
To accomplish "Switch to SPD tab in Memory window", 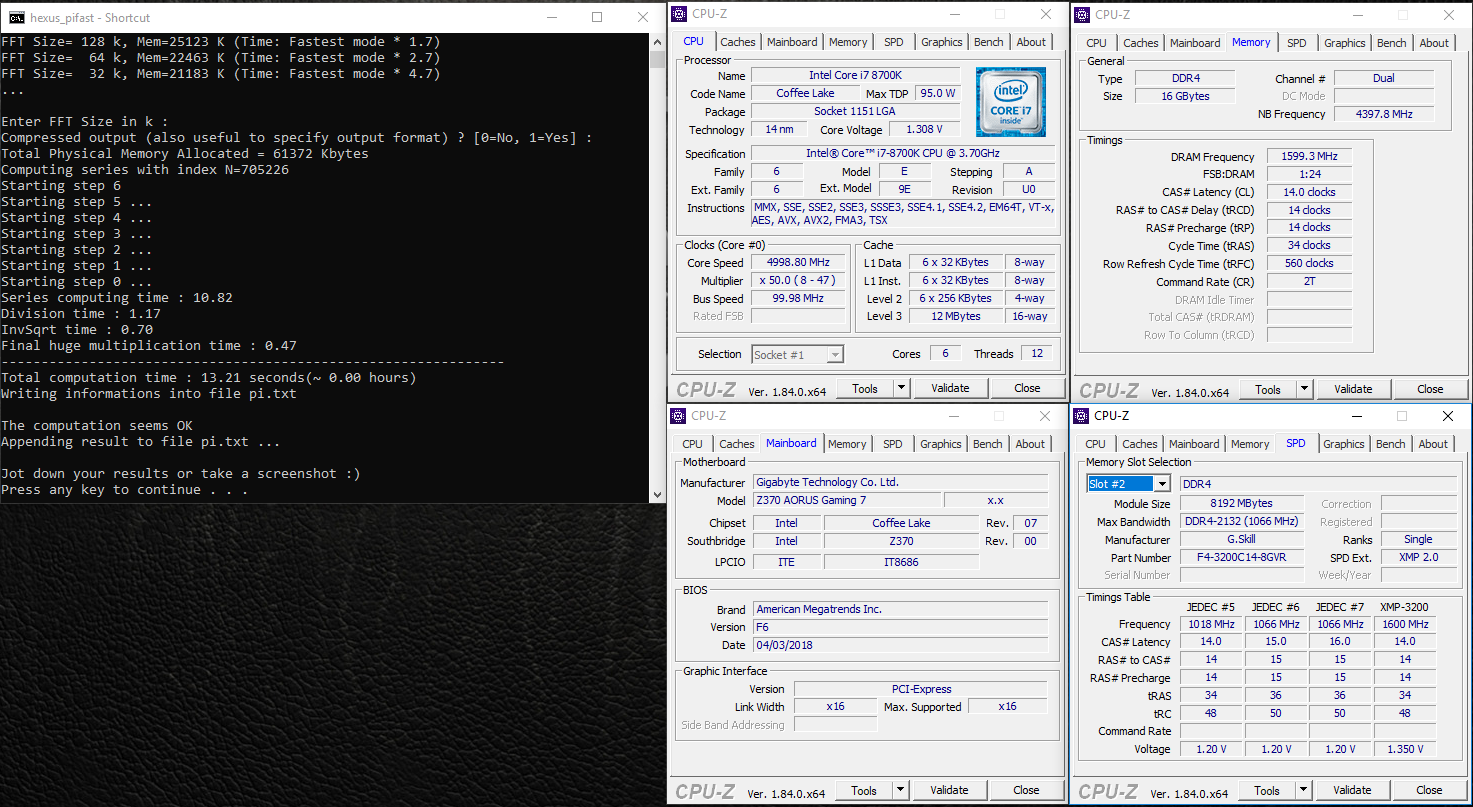I will pos(1296,43).
